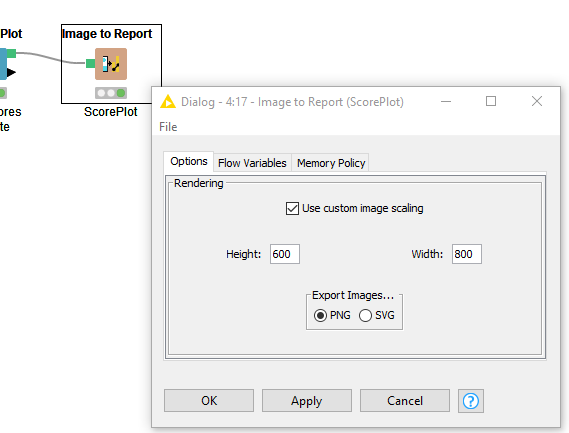Select the Image to Report node icon
The image size is (569, 433).
pyautogui.click(x=111, y=64)
